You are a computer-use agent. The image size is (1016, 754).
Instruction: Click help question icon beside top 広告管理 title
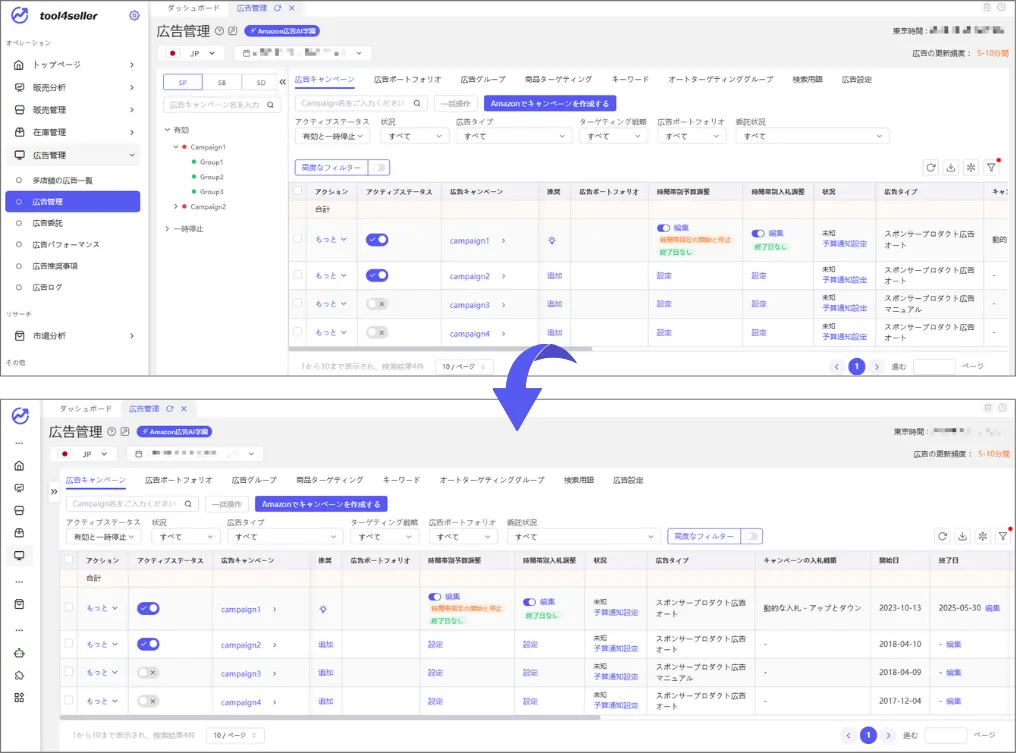tap(219, 30)
